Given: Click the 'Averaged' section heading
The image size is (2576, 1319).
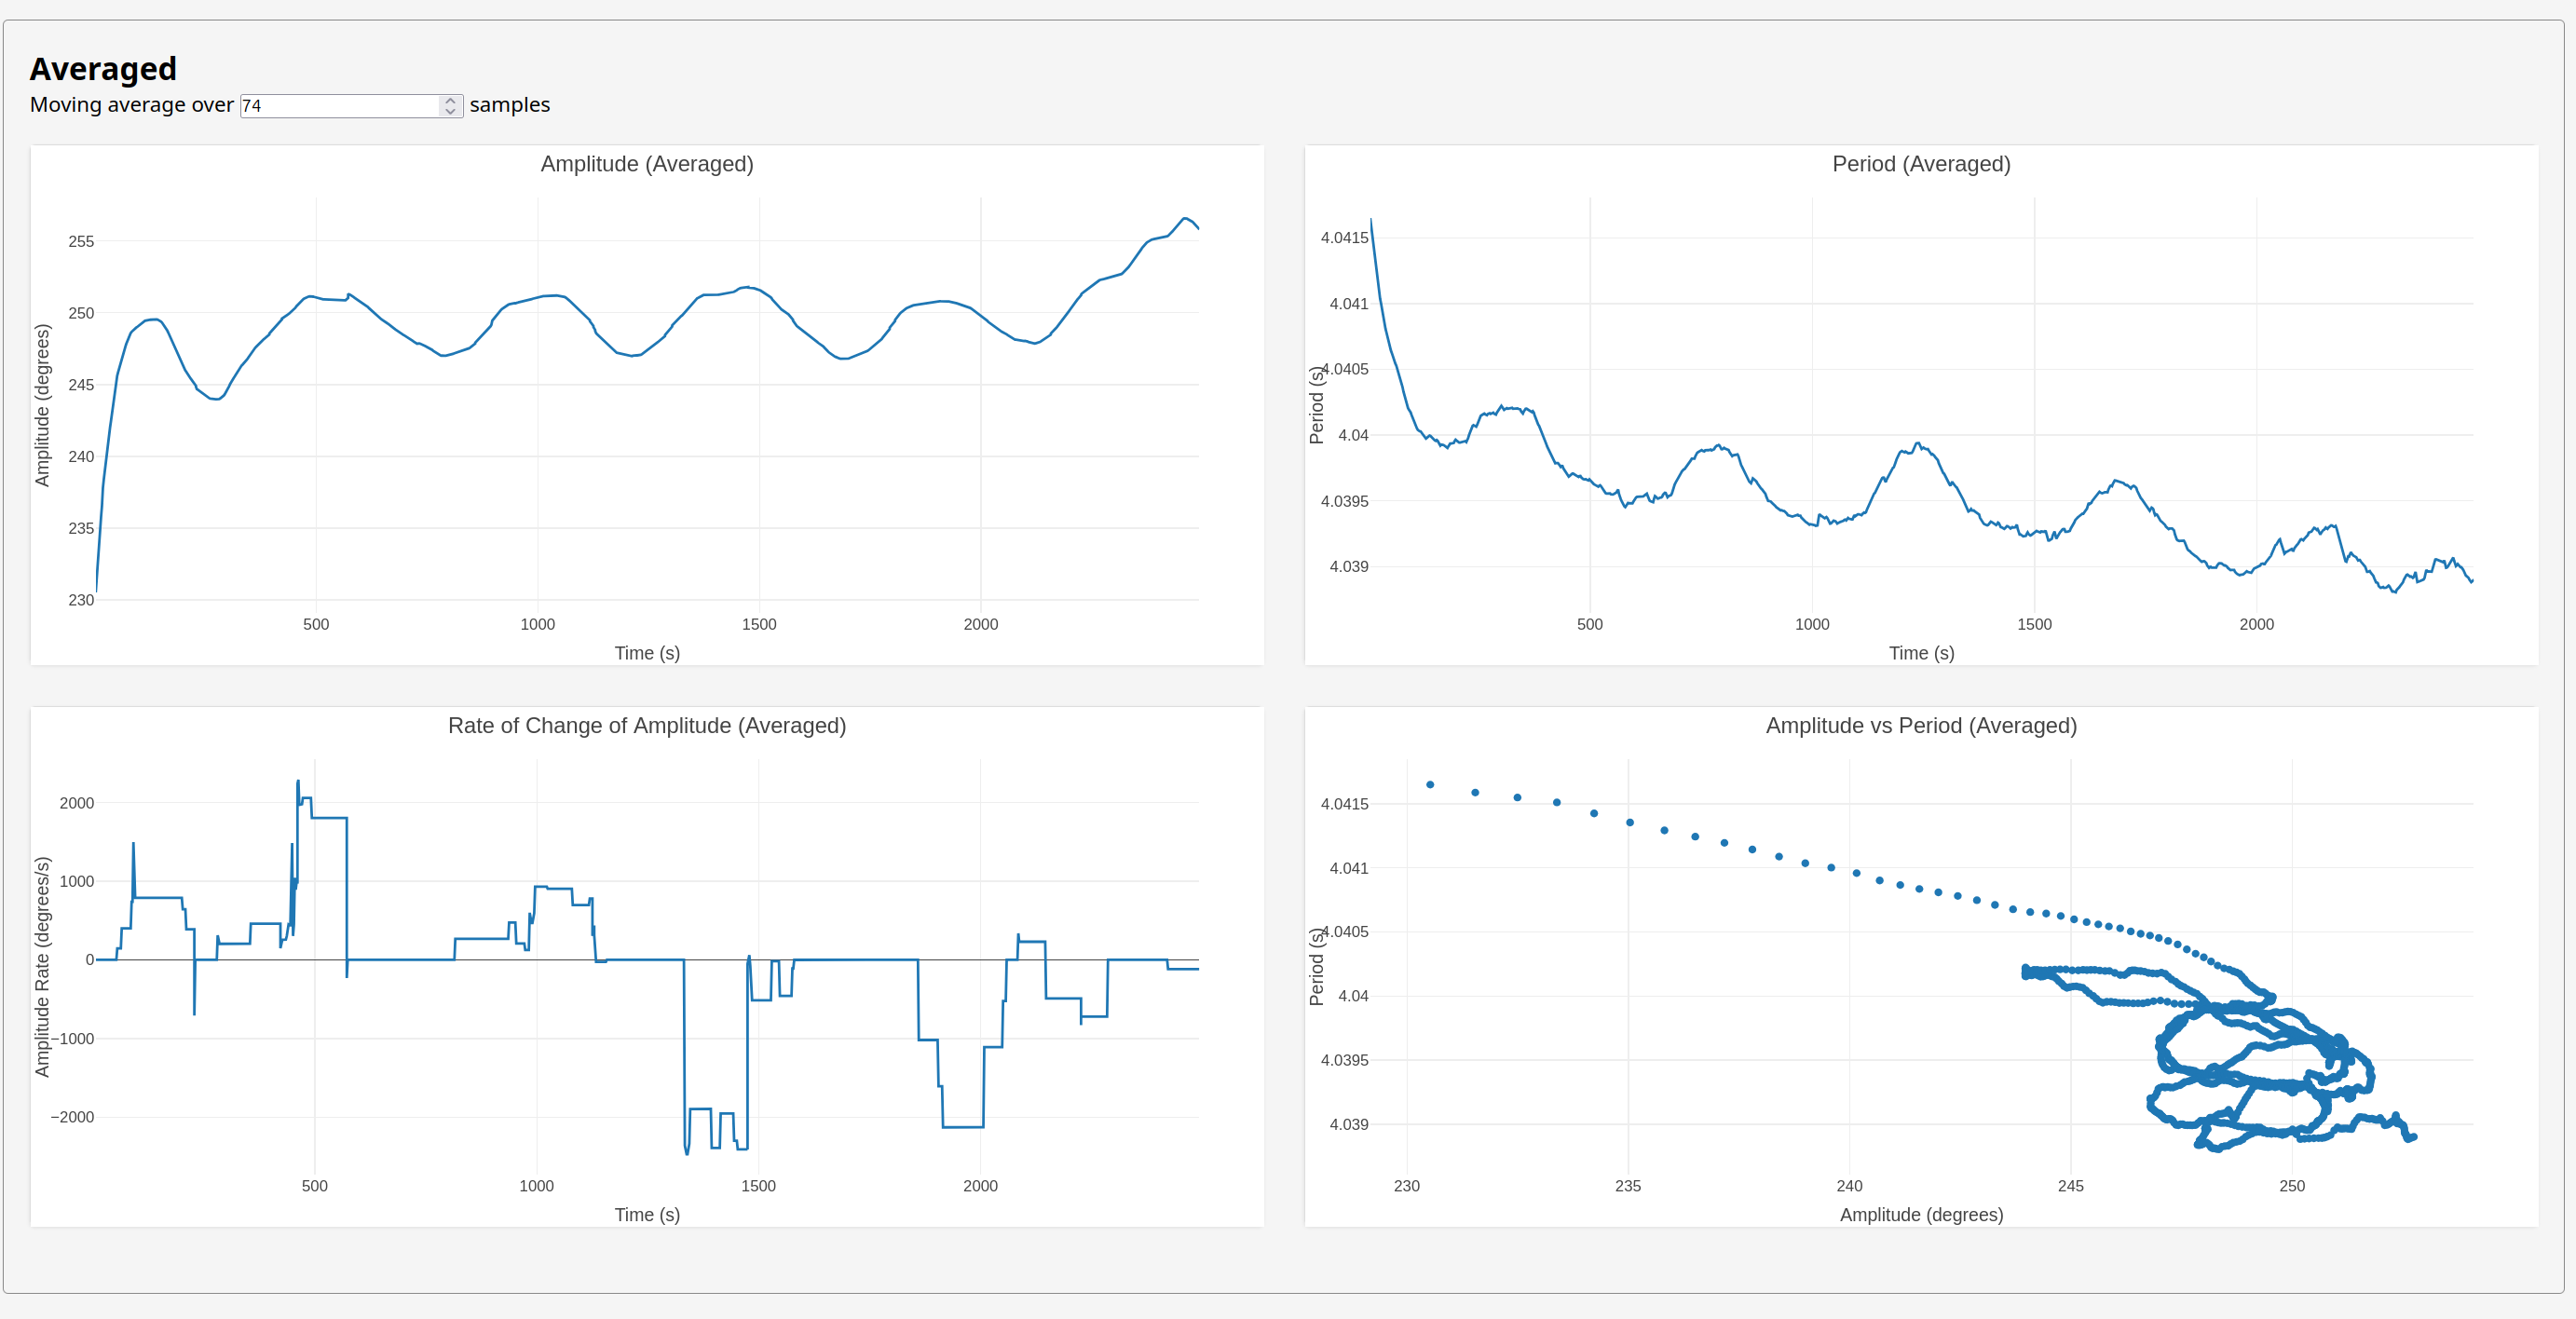Looking at the screenshot, I should [x=103, y=69].
